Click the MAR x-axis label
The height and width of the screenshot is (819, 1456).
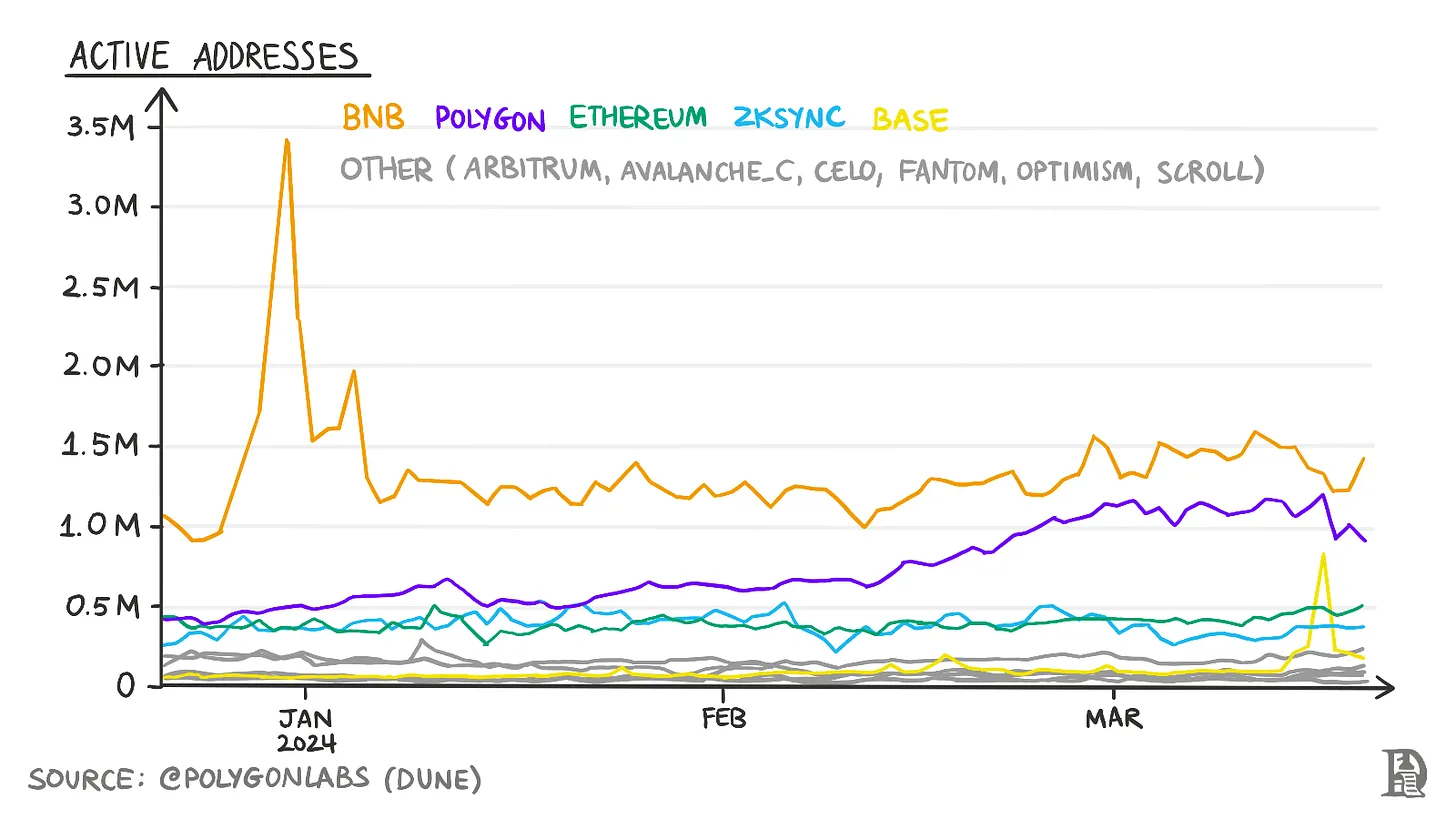coord(1114,720)
